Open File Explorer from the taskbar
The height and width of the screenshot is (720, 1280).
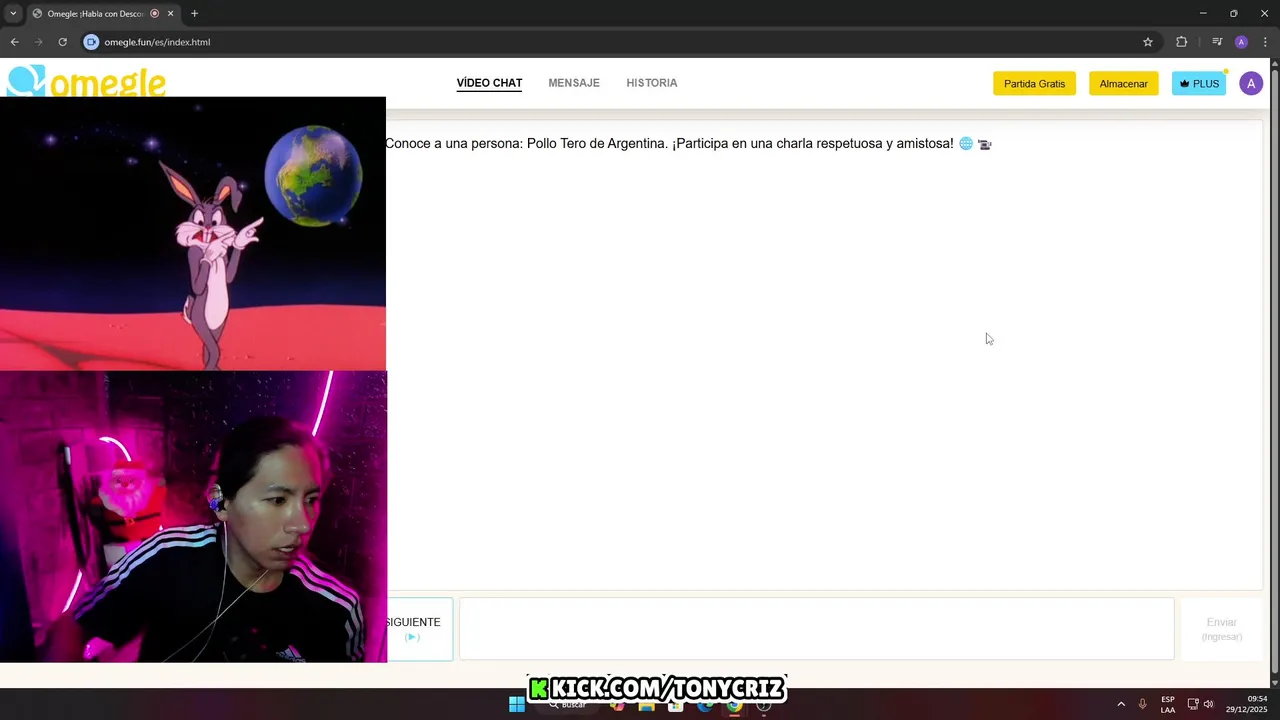646,705
